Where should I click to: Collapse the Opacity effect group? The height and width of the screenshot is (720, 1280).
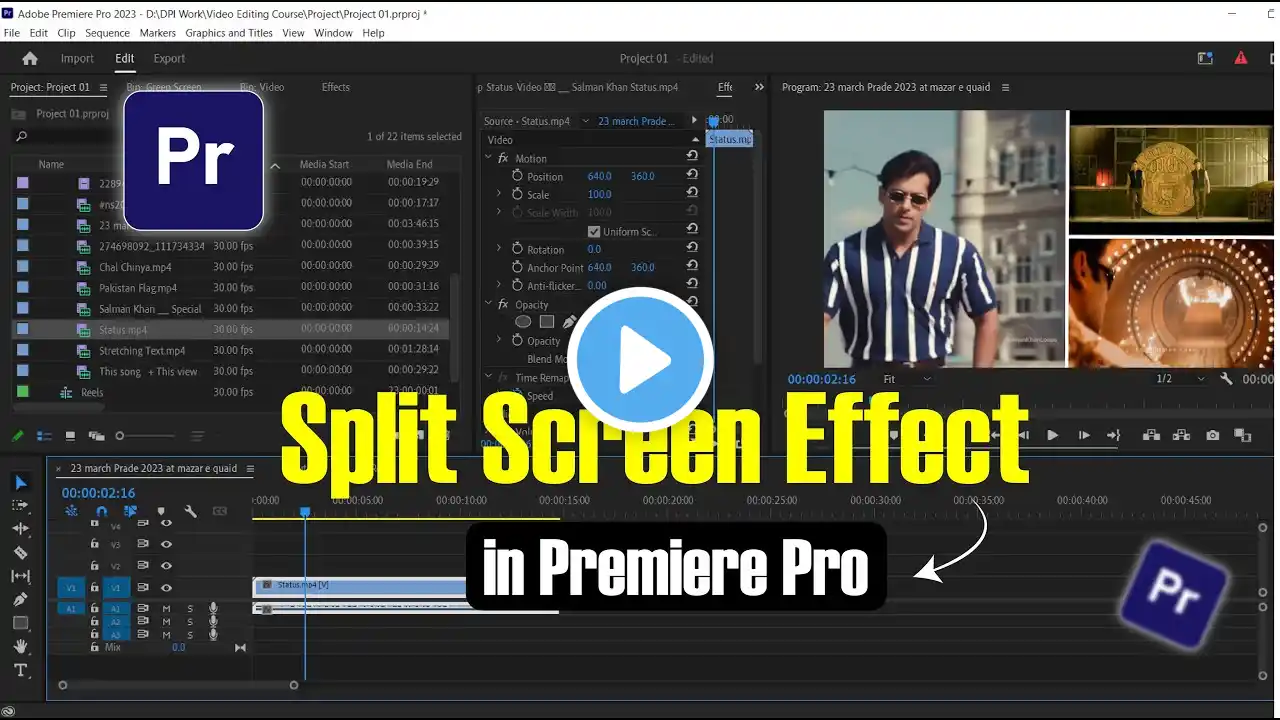488,304
